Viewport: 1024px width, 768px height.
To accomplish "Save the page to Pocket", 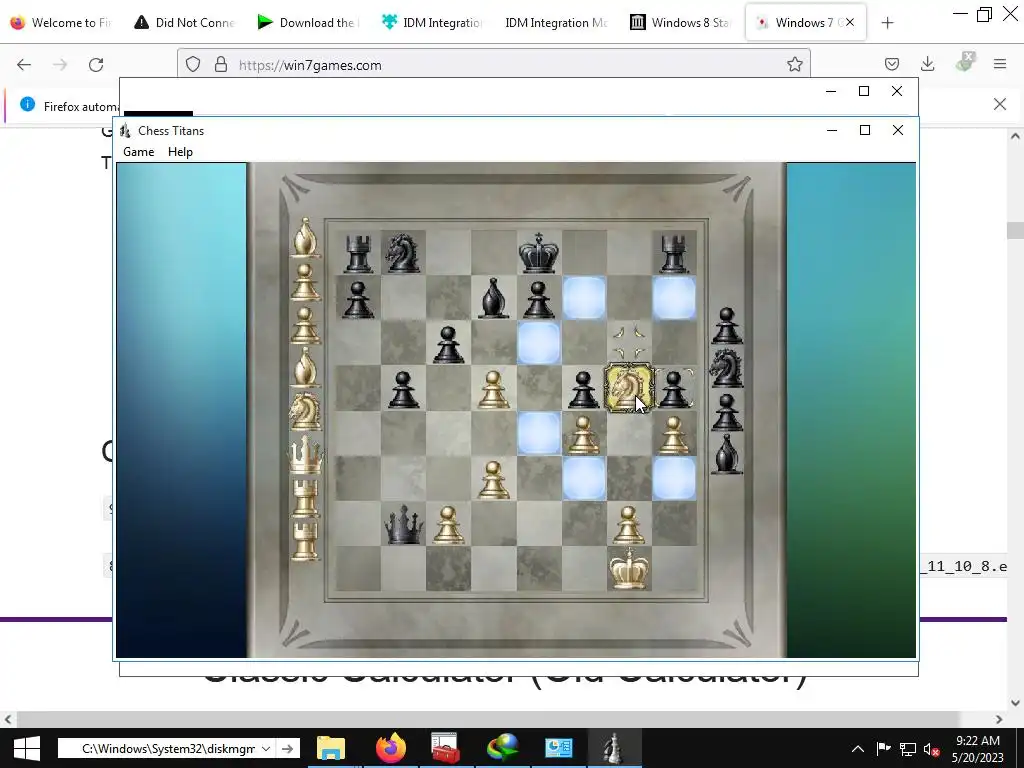I will (891, 64).
